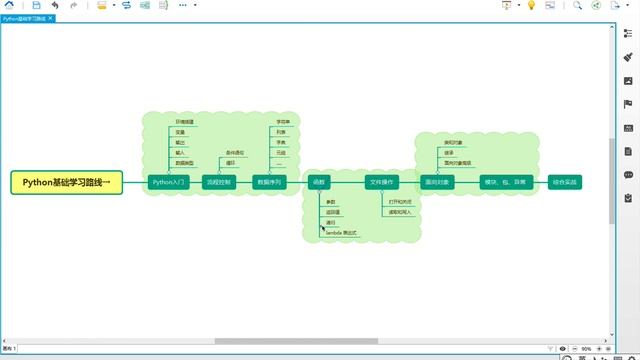
Task: Click the vertical scrollbar up arrow
Action: click(x=611, y=27)
